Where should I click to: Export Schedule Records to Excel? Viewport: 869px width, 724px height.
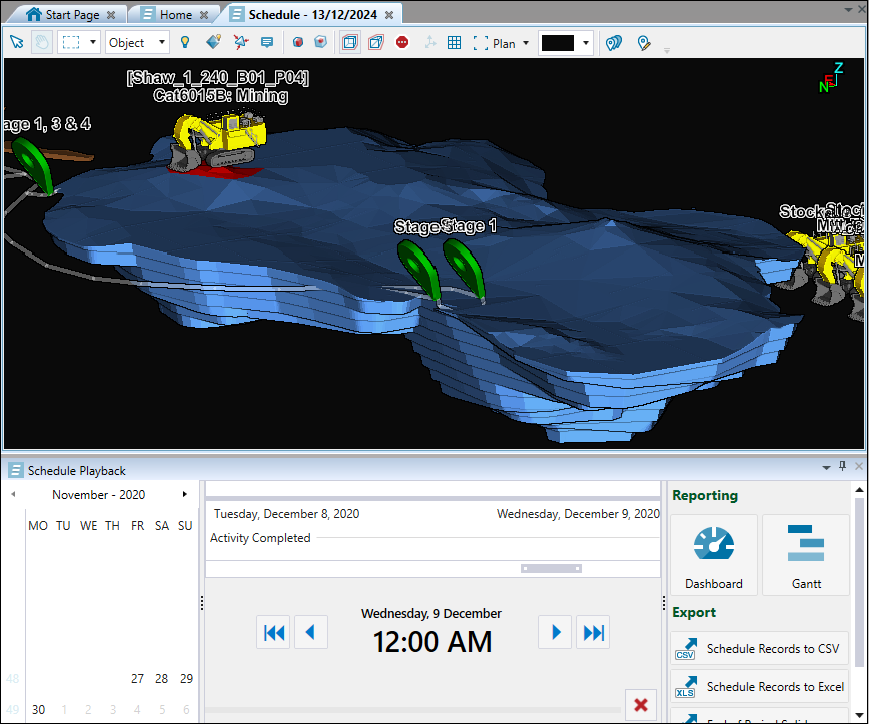760,687
